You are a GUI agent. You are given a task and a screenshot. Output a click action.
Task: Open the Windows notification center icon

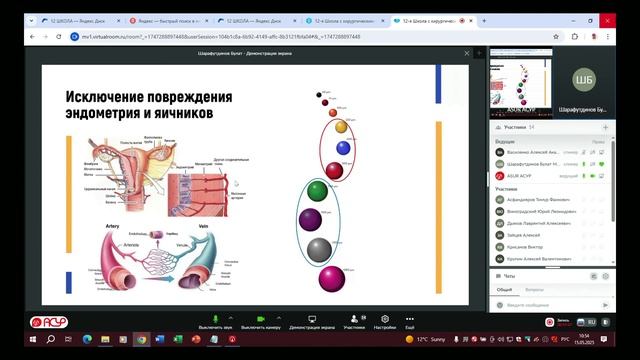point(604,339)
